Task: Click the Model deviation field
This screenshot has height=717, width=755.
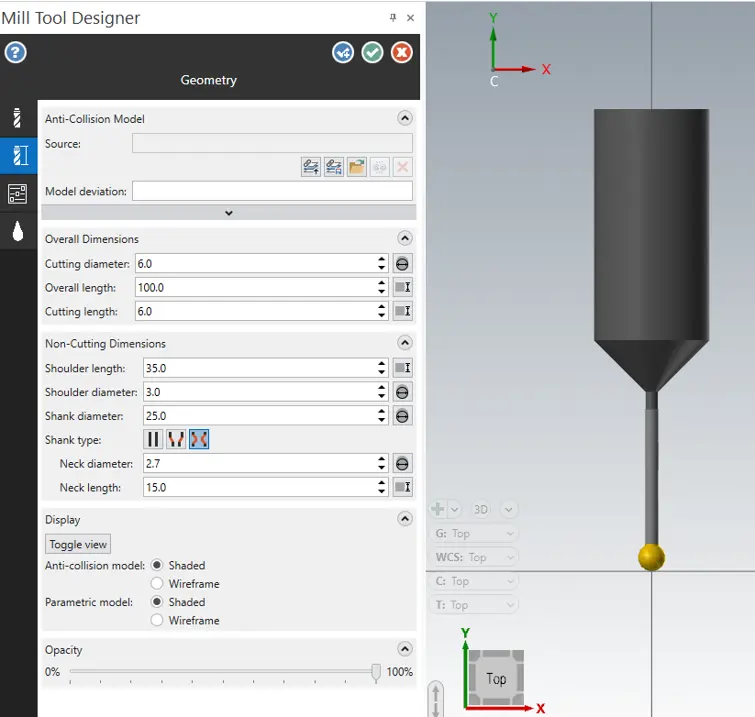Action: point(273,191)
